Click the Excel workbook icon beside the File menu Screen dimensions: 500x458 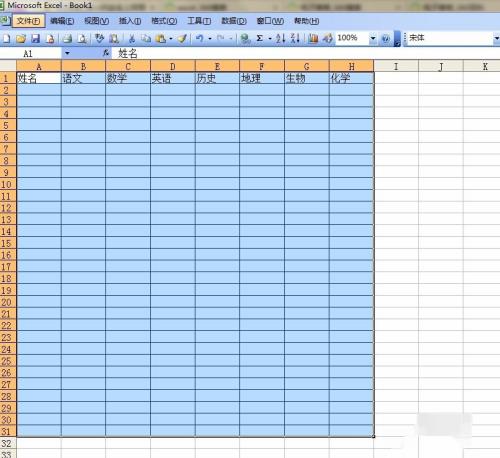[5, 21]
